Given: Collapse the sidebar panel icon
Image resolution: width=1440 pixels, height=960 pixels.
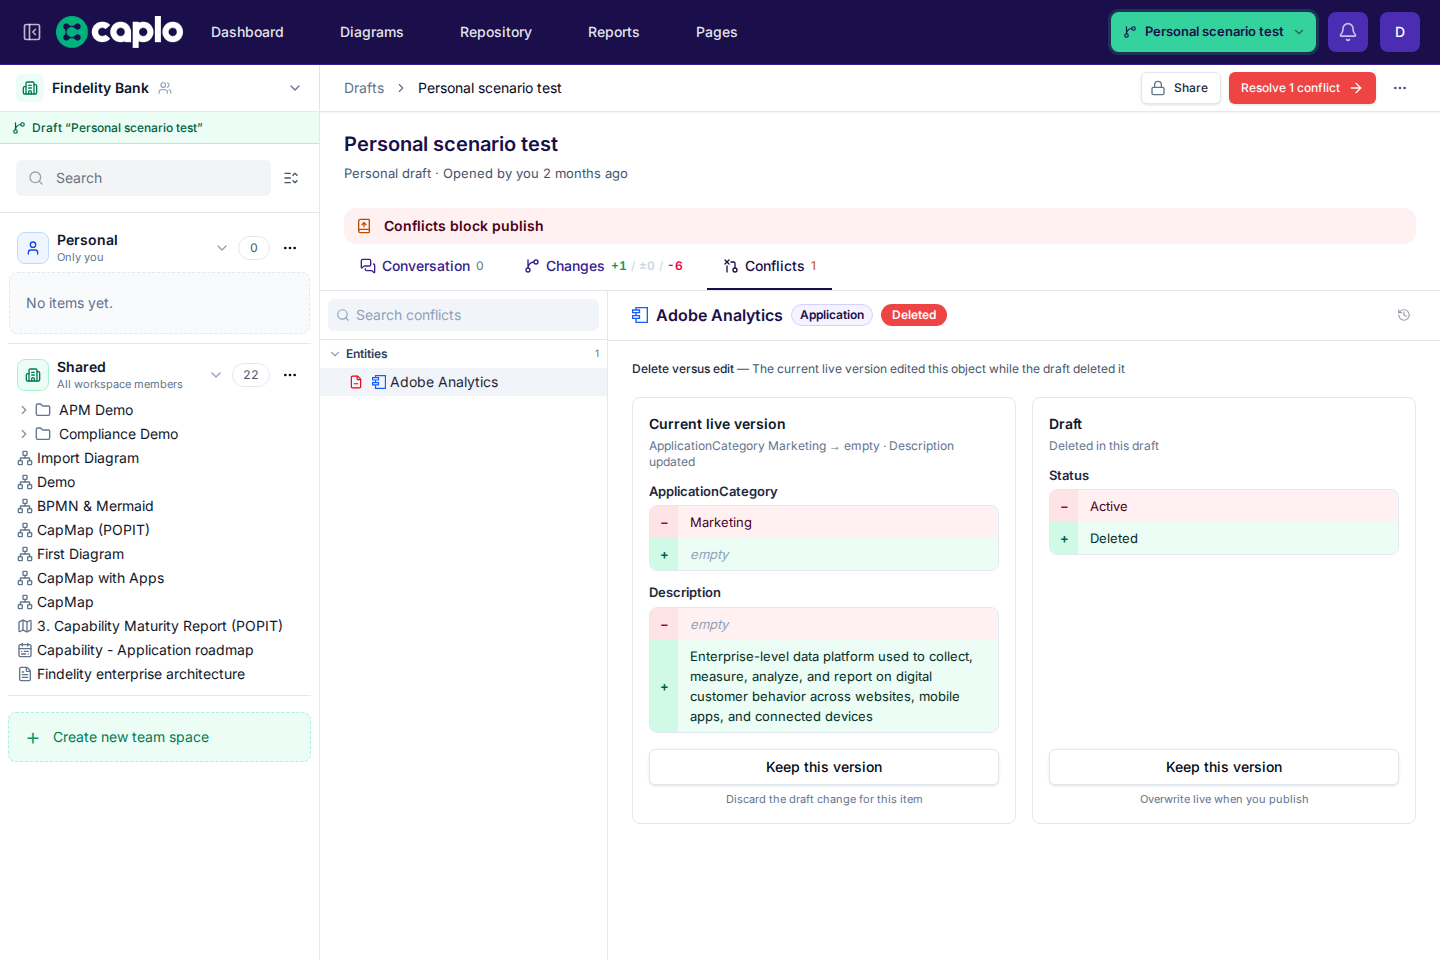Looking at the screenshot, I should (x=32, y=32).
